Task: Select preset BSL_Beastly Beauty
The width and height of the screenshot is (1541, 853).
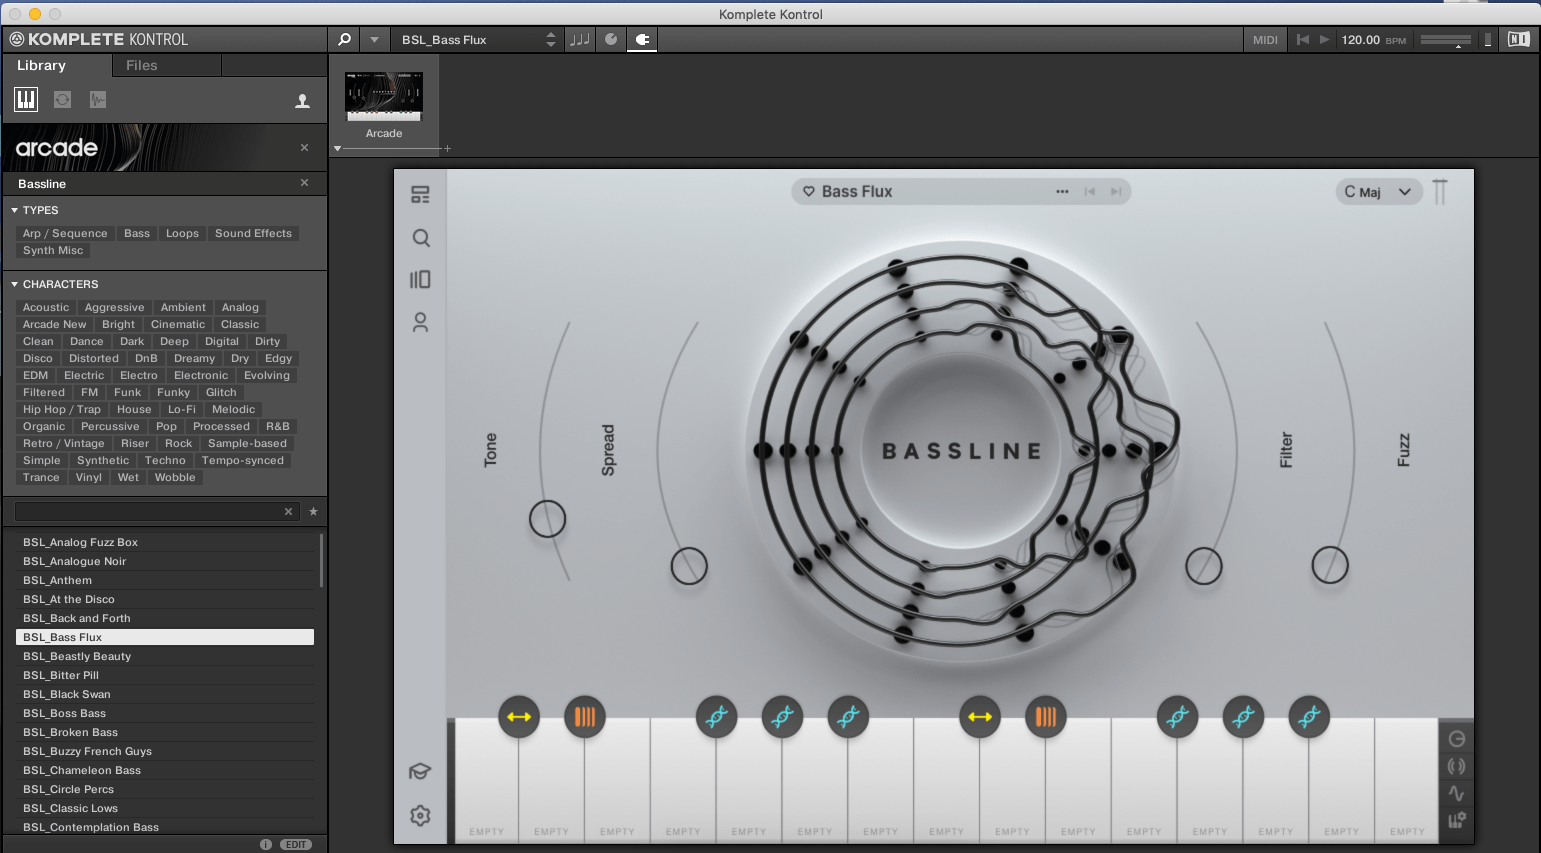Action: coord(165,656)
